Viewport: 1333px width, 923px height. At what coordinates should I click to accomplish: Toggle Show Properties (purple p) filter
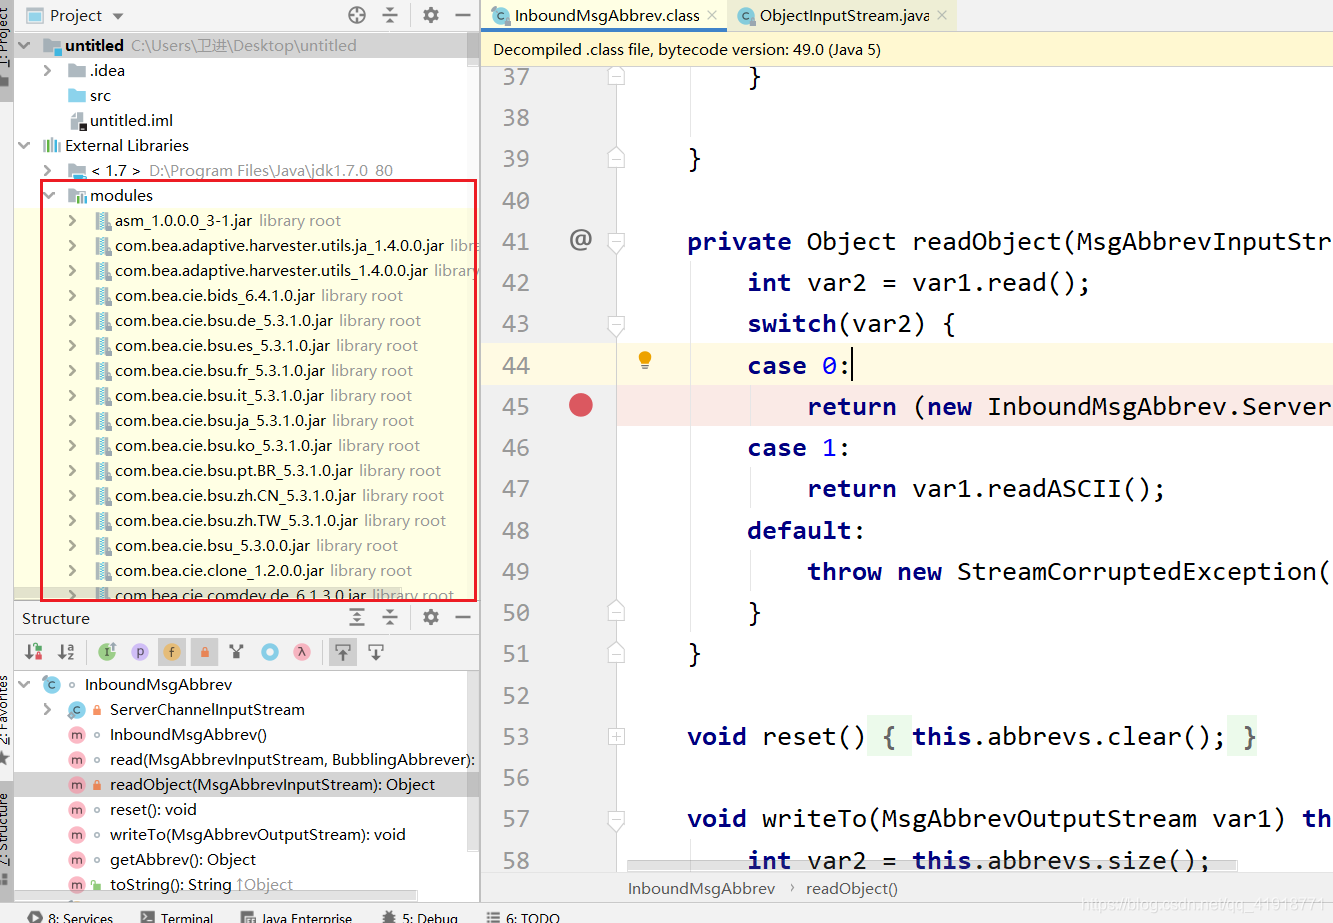(140, 652)
